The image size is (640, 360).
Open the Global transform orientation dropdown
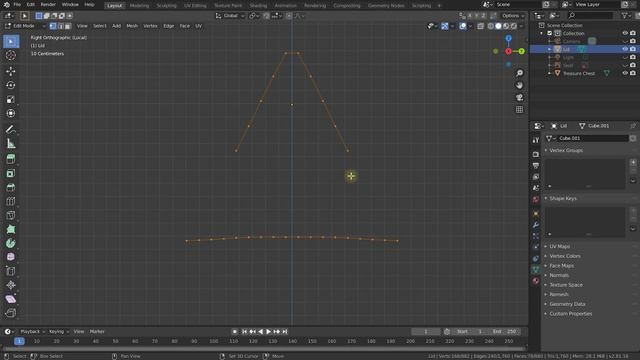click(x=230, y=16)
